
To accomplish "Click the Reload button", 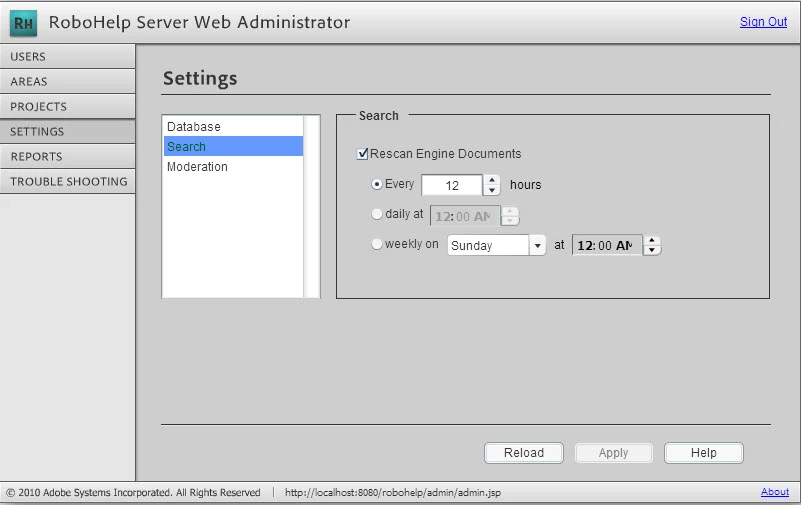I will click(524, 453).
